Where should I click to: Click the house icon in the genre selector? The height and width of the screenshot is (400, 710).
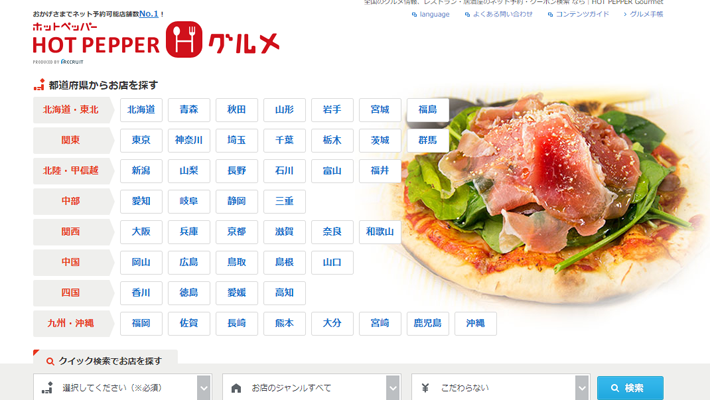click(236, 388)
